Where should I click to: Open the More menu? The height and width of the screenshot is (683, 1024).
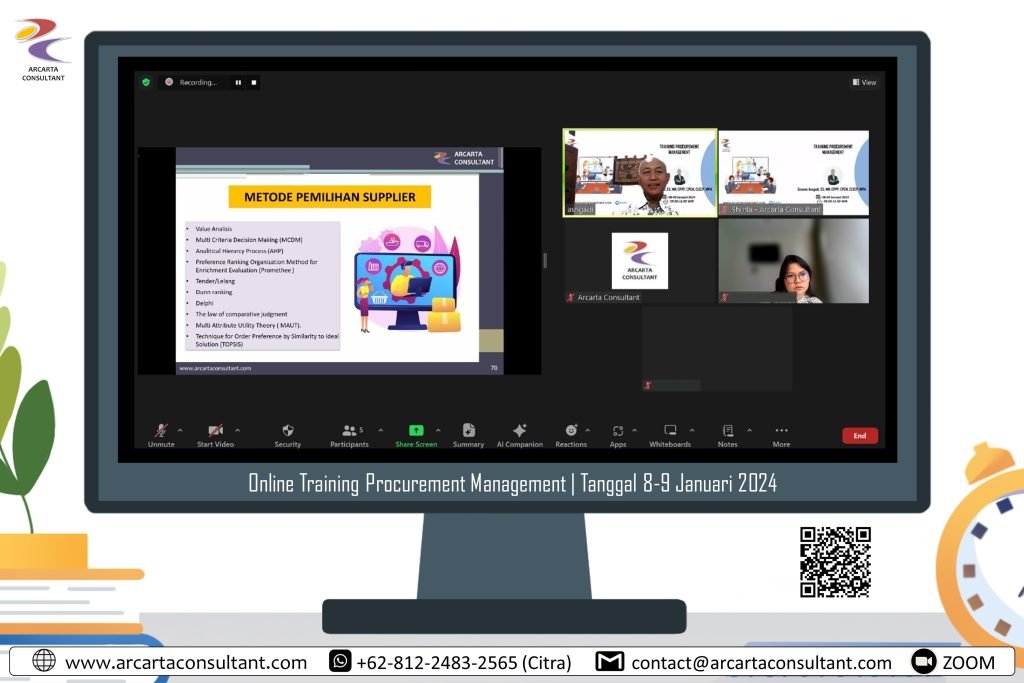click(x=781, y=431)
